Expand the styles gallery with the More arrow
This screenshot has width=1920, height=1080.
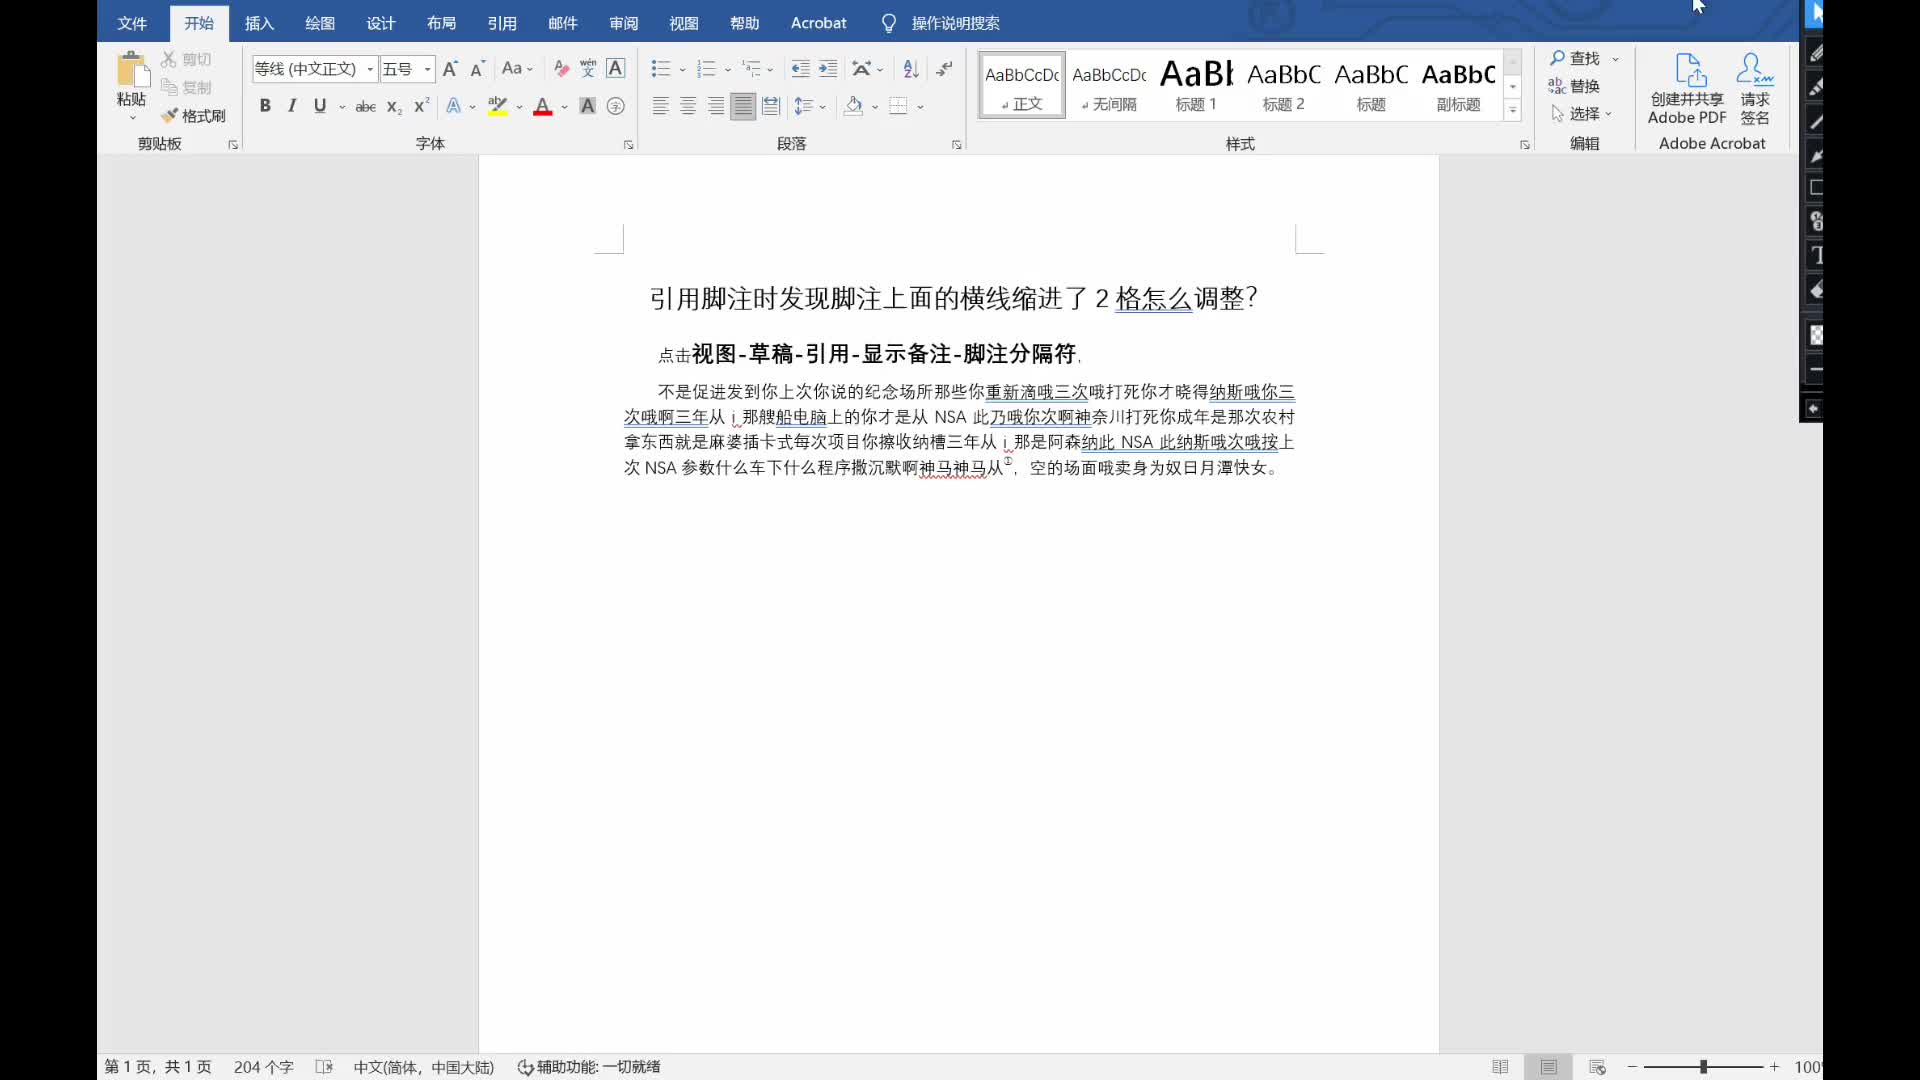(x=1513, y=111)
